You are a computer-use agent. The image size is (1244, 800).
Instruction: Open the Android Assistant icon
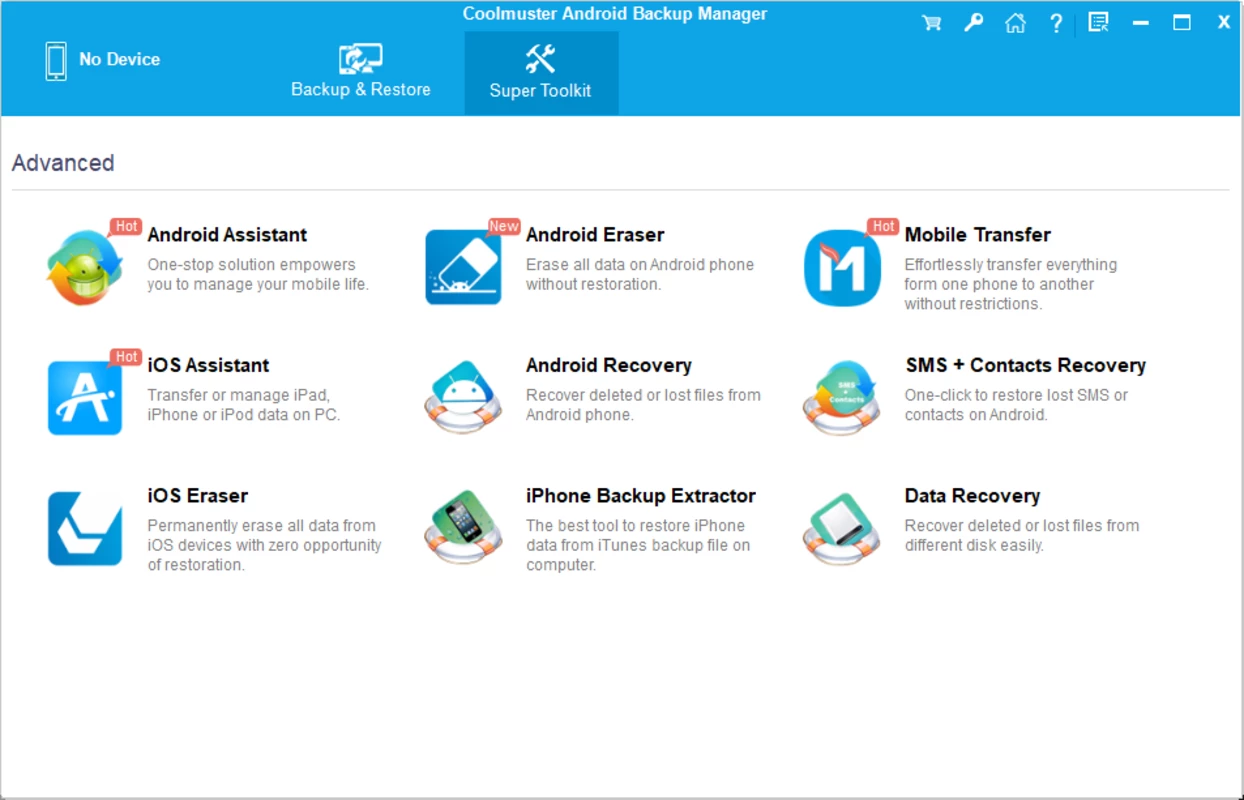(85, 267)
